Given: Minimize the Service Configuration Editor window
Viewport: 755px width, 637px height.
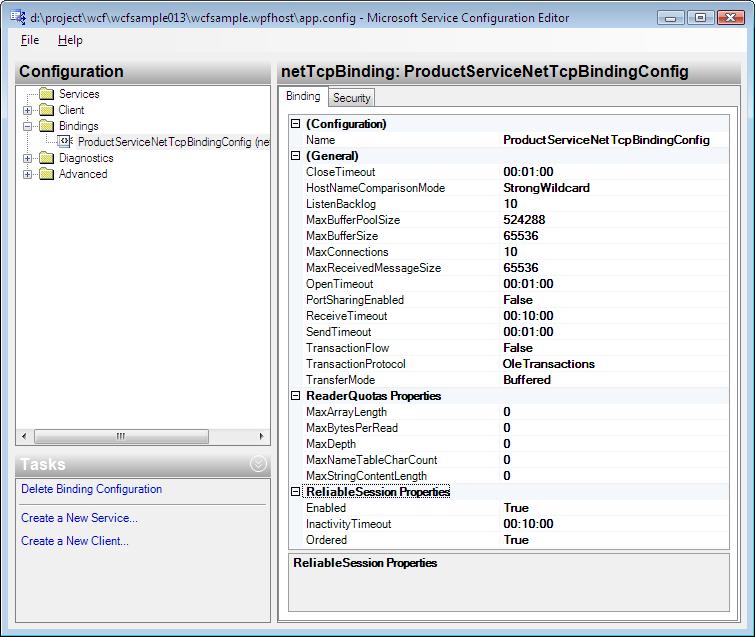Looking at the screenshot, I should click(x=670, y=18).
